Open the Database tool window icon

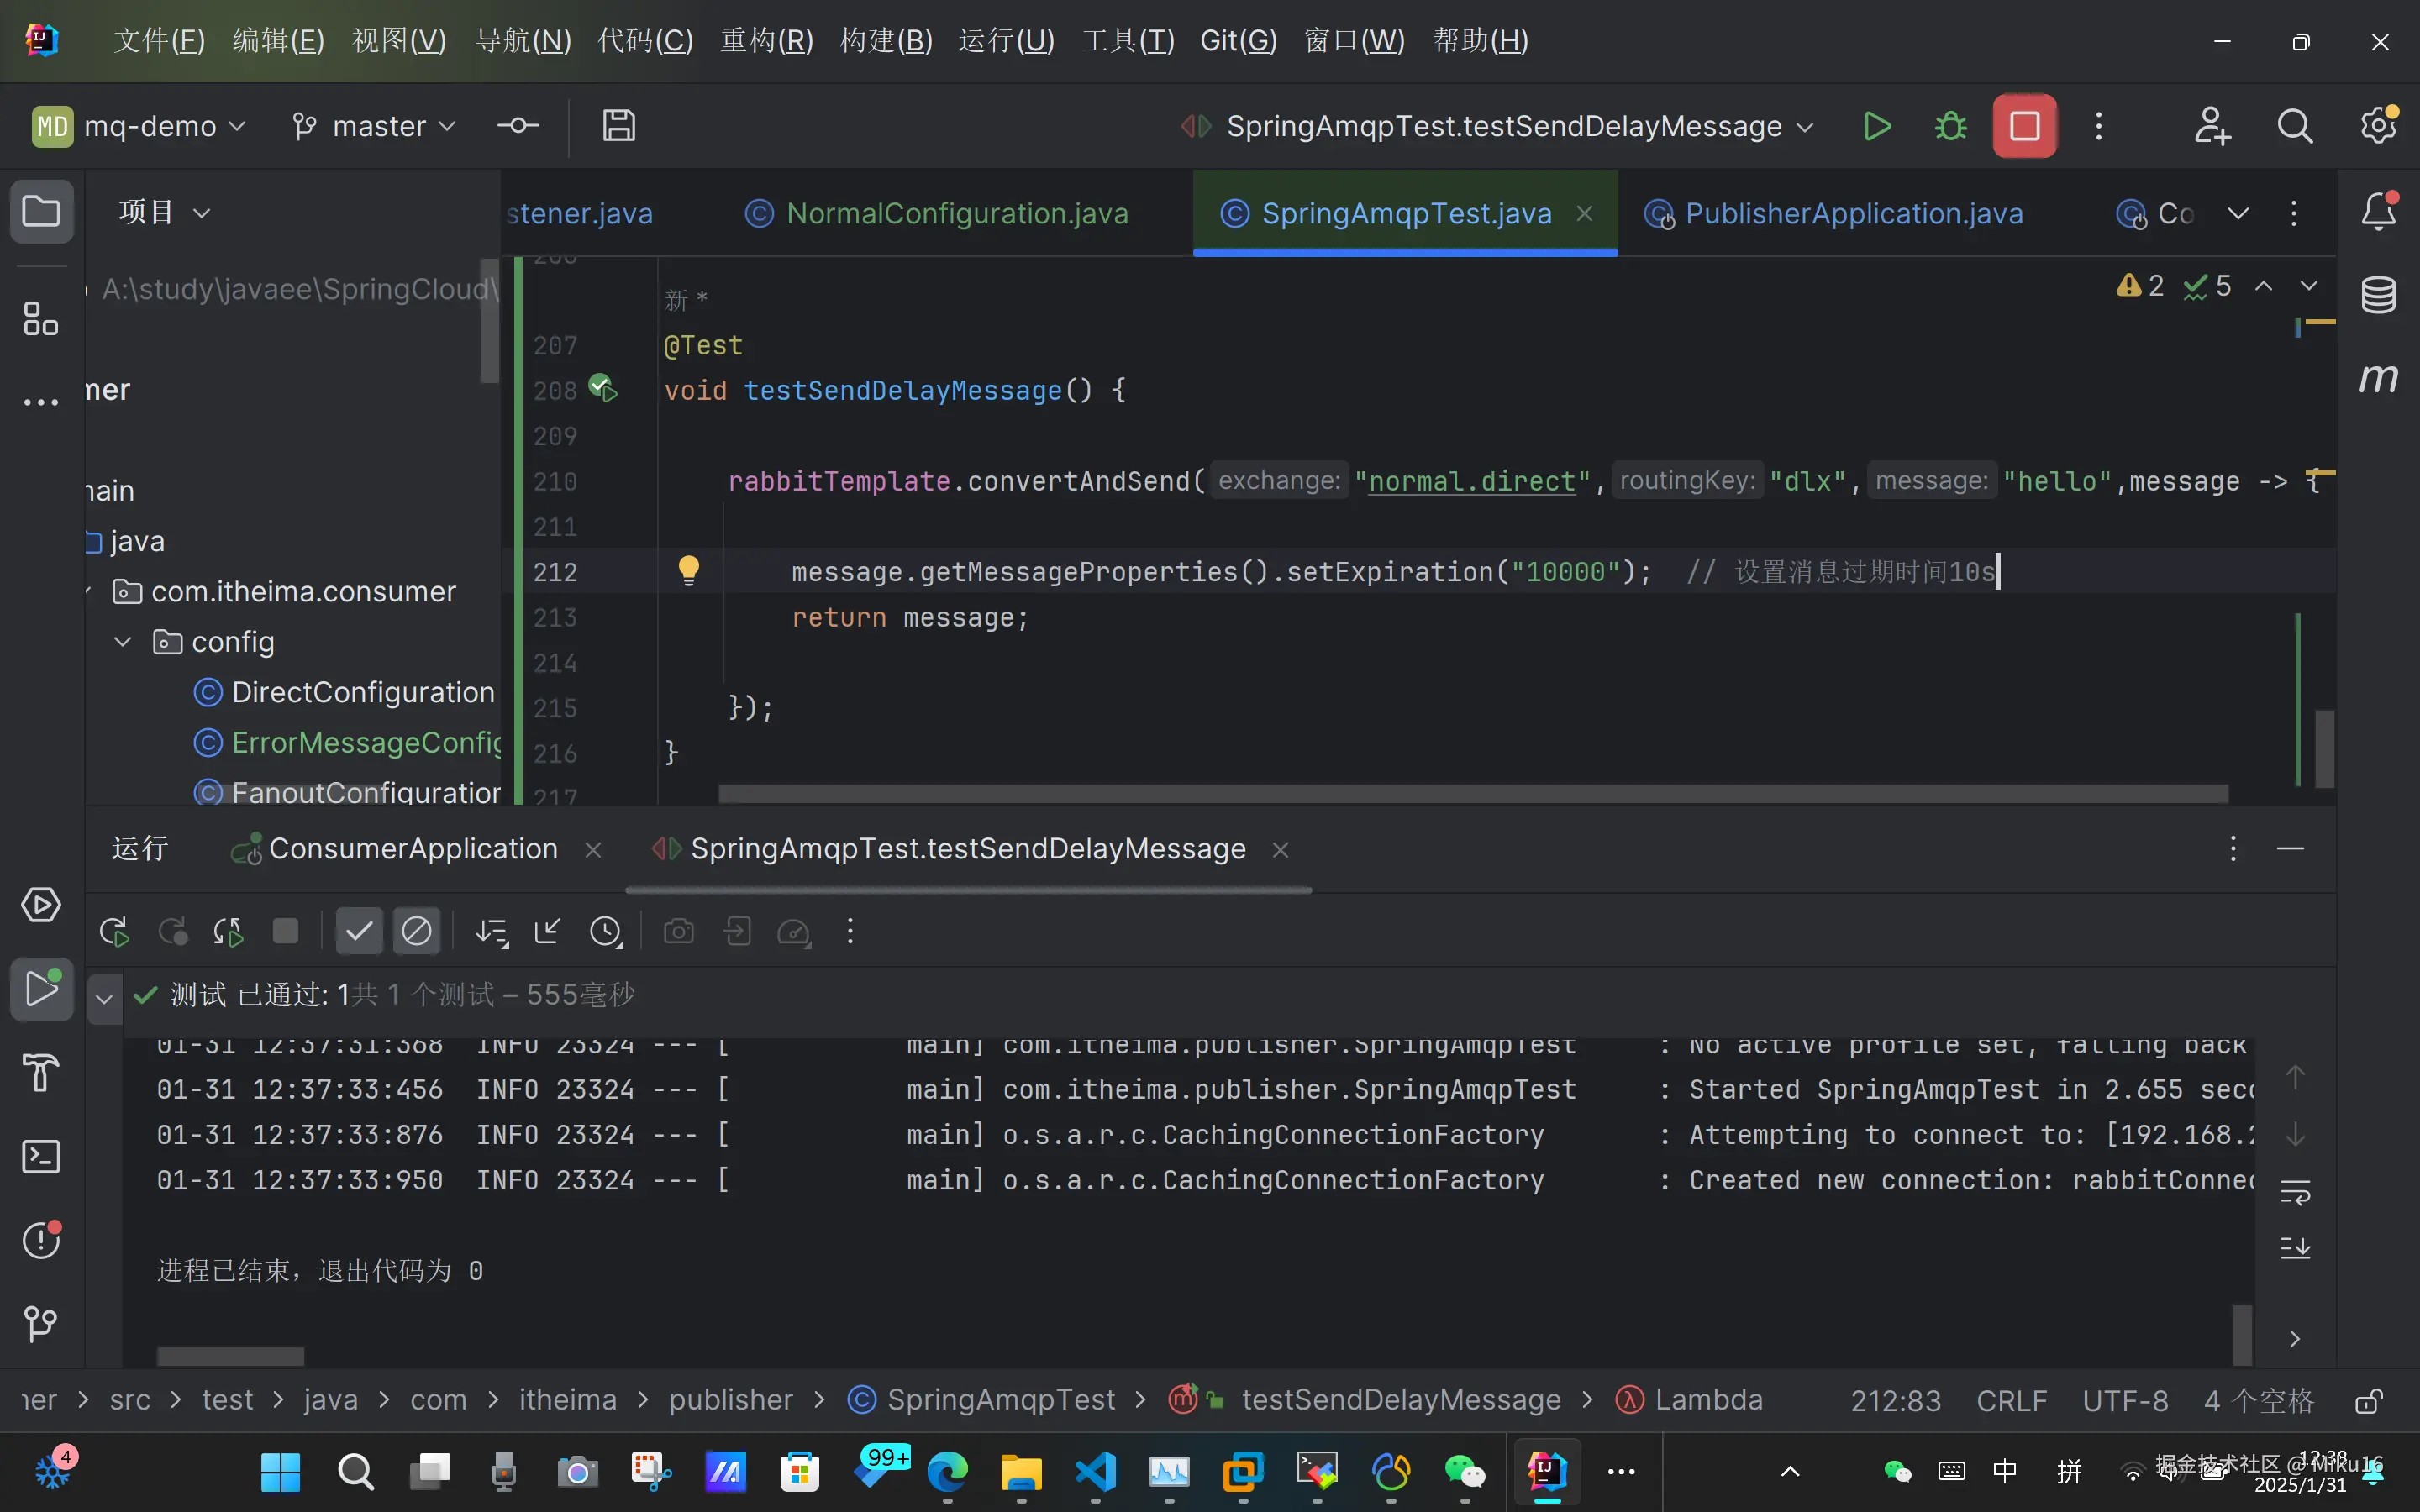click(2378, 294)
